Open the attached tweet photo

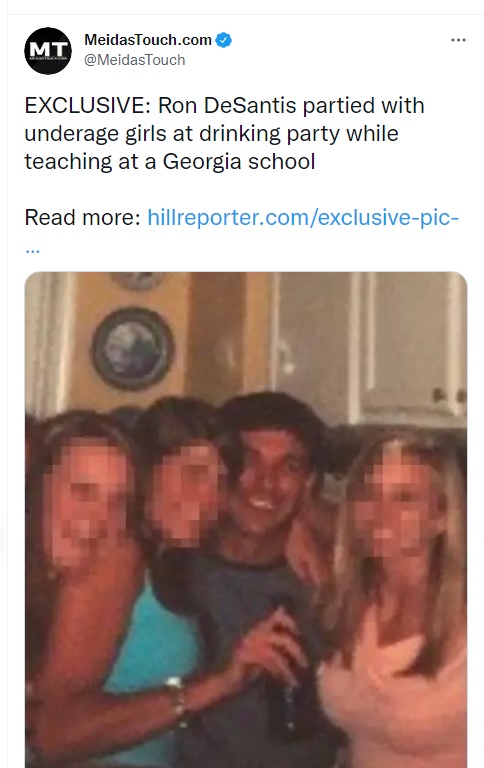coord(246,520)
